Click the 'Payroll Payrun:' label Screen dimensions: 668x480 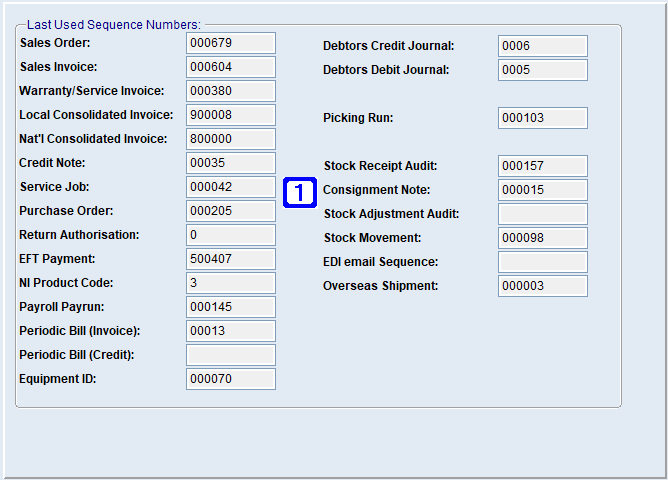pos(62,307)
